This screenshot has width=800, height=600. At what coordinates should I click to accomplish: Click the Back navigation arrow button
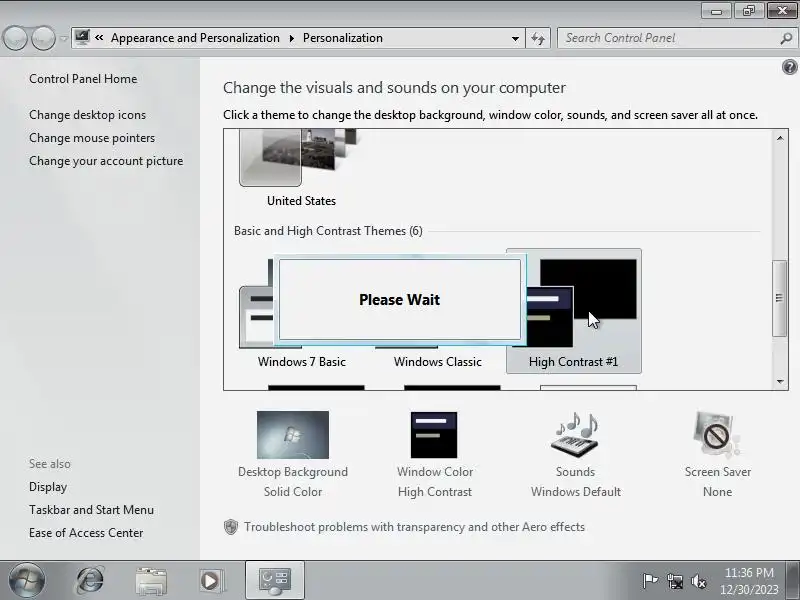click(x=15, y=38)
